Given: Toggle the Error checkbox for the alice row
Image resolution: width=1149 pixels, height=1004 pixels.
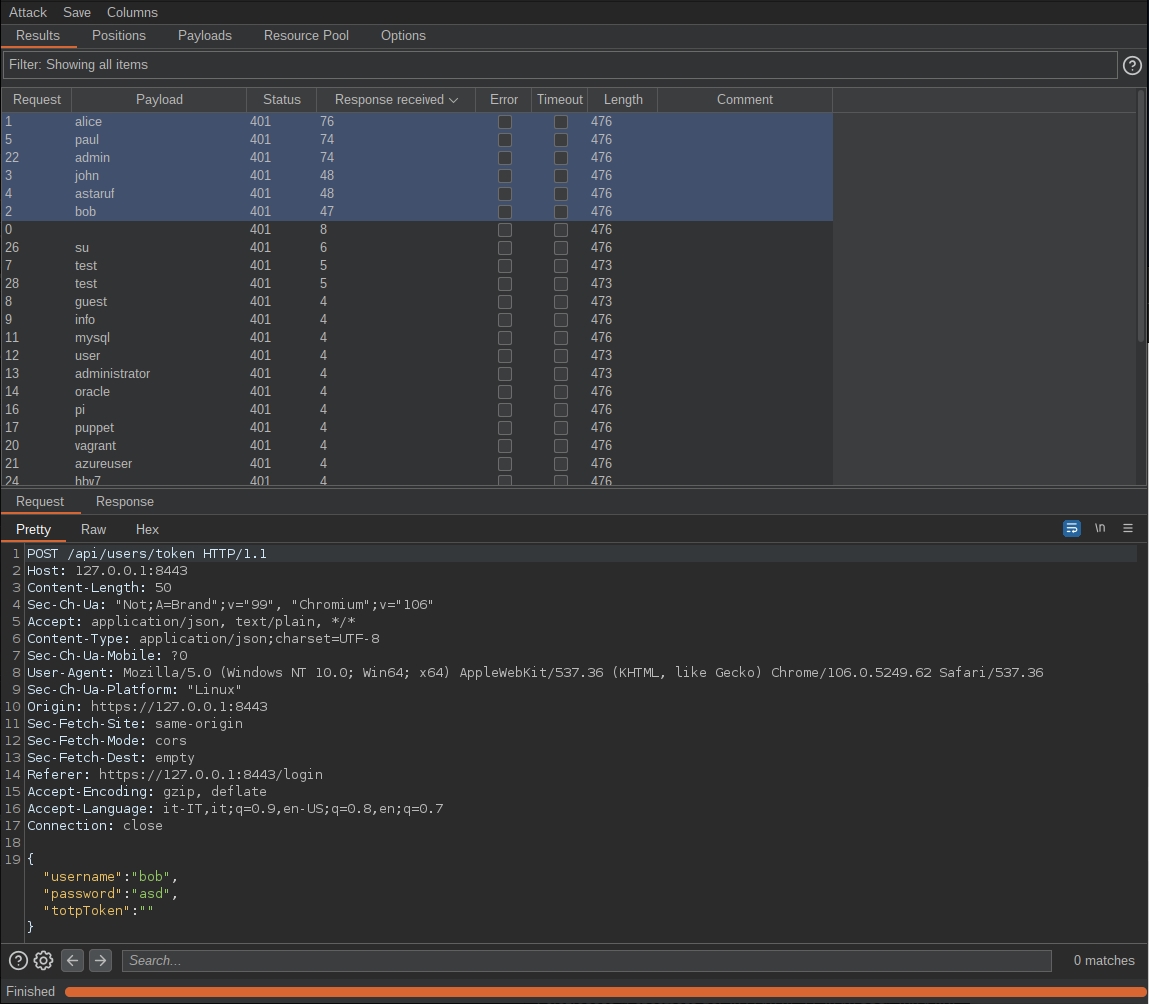Looking at the screenshot, I should tap(505, 122).
